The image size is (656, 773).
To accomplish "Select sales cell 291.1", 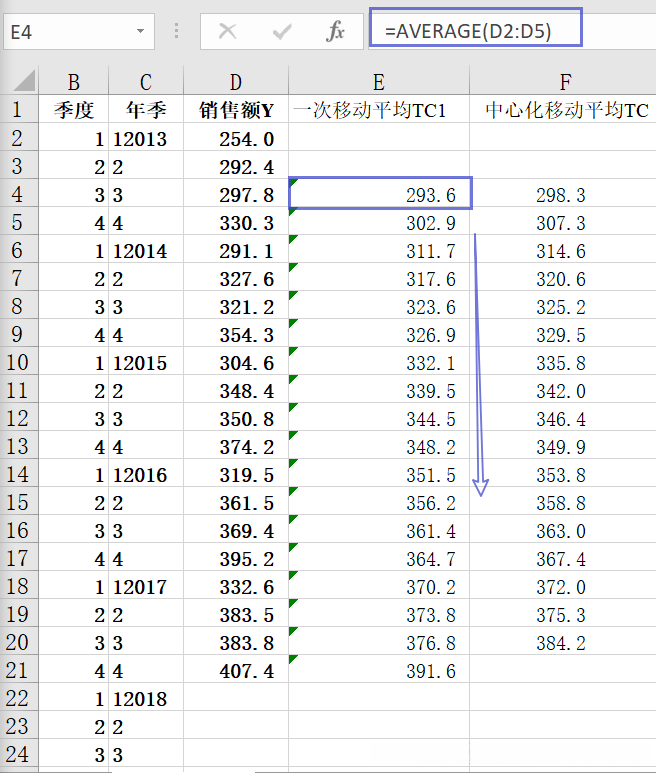I will [x=236, y=249].
